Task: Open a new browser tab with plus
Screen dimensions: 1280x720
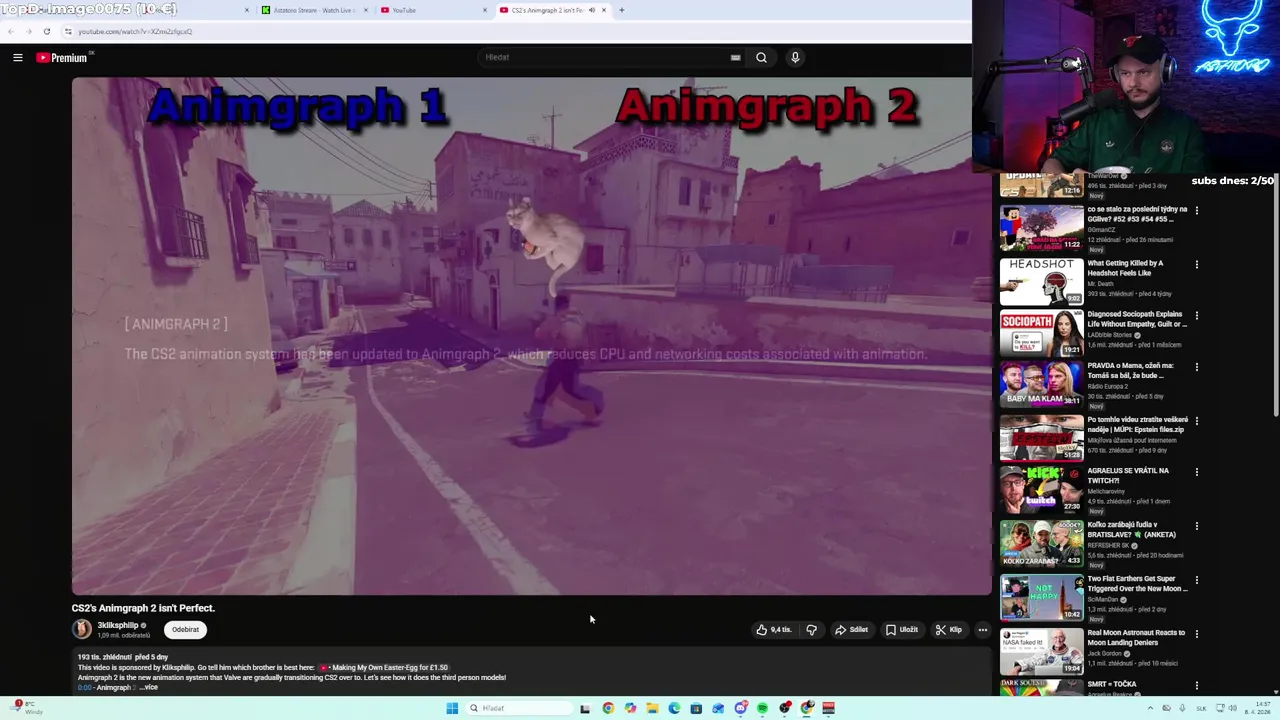Action: point(621,10)
